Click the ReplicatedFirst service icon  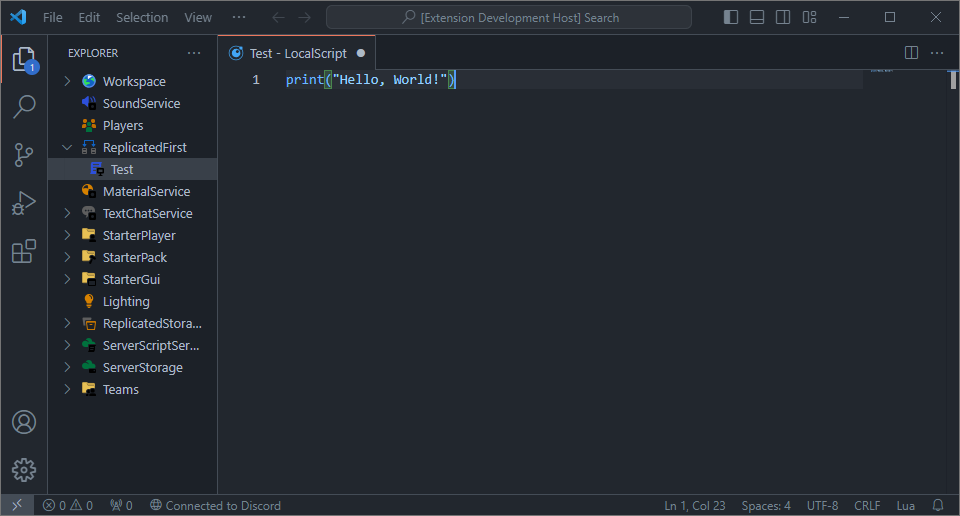point(89,147)
